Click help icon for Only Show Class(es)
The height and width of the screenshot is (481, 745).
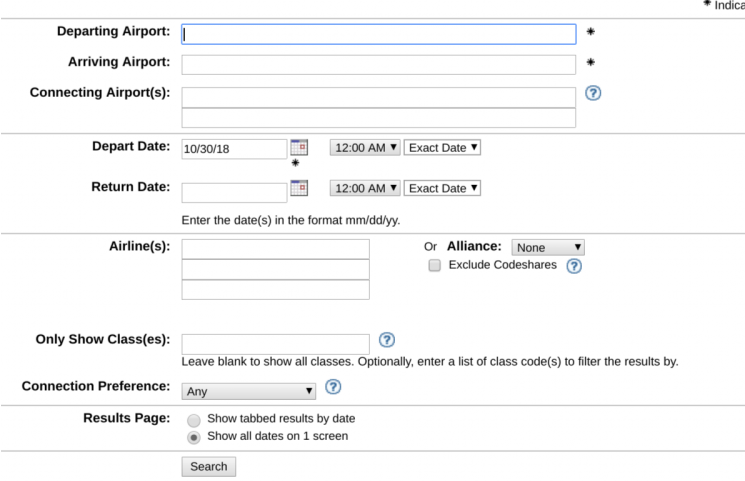[387, 341]
